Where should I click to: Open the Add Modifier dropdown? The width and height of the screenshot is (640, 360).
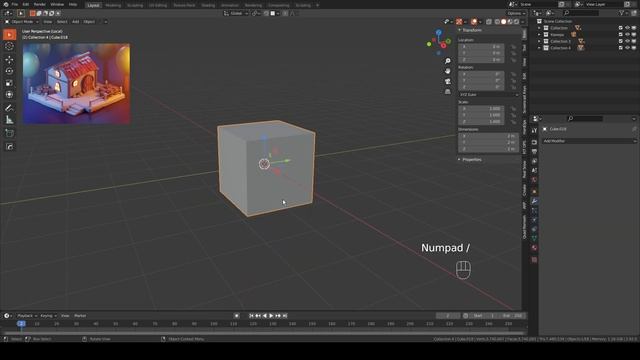tap(589, 141)
